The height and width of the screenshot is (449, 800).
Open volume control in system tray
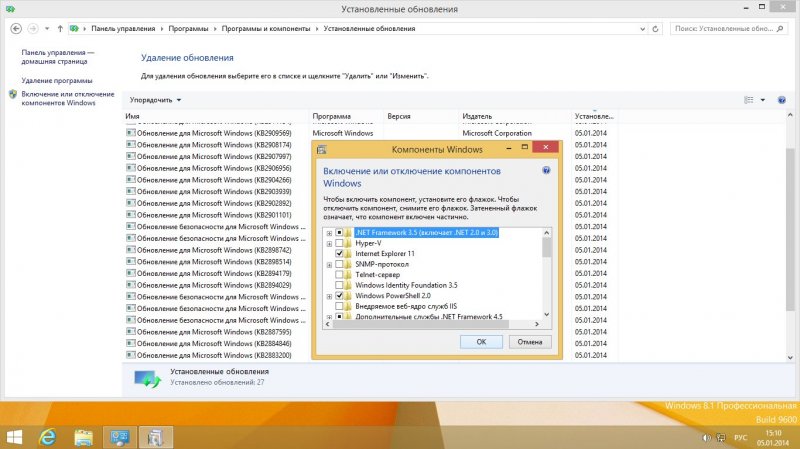[x=707, y=438]
